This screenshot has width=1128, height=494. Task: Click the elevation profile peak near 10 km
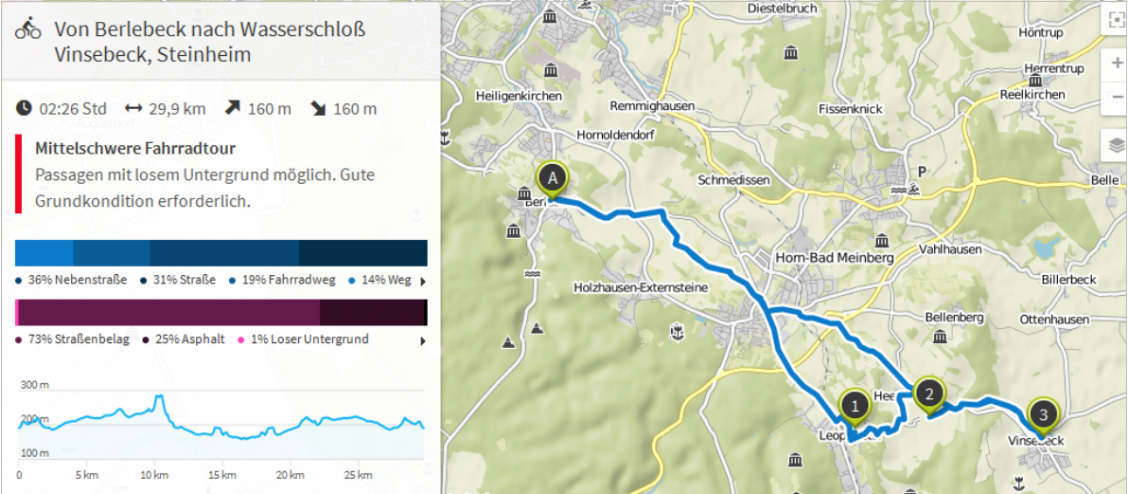[x=158, y=400]
